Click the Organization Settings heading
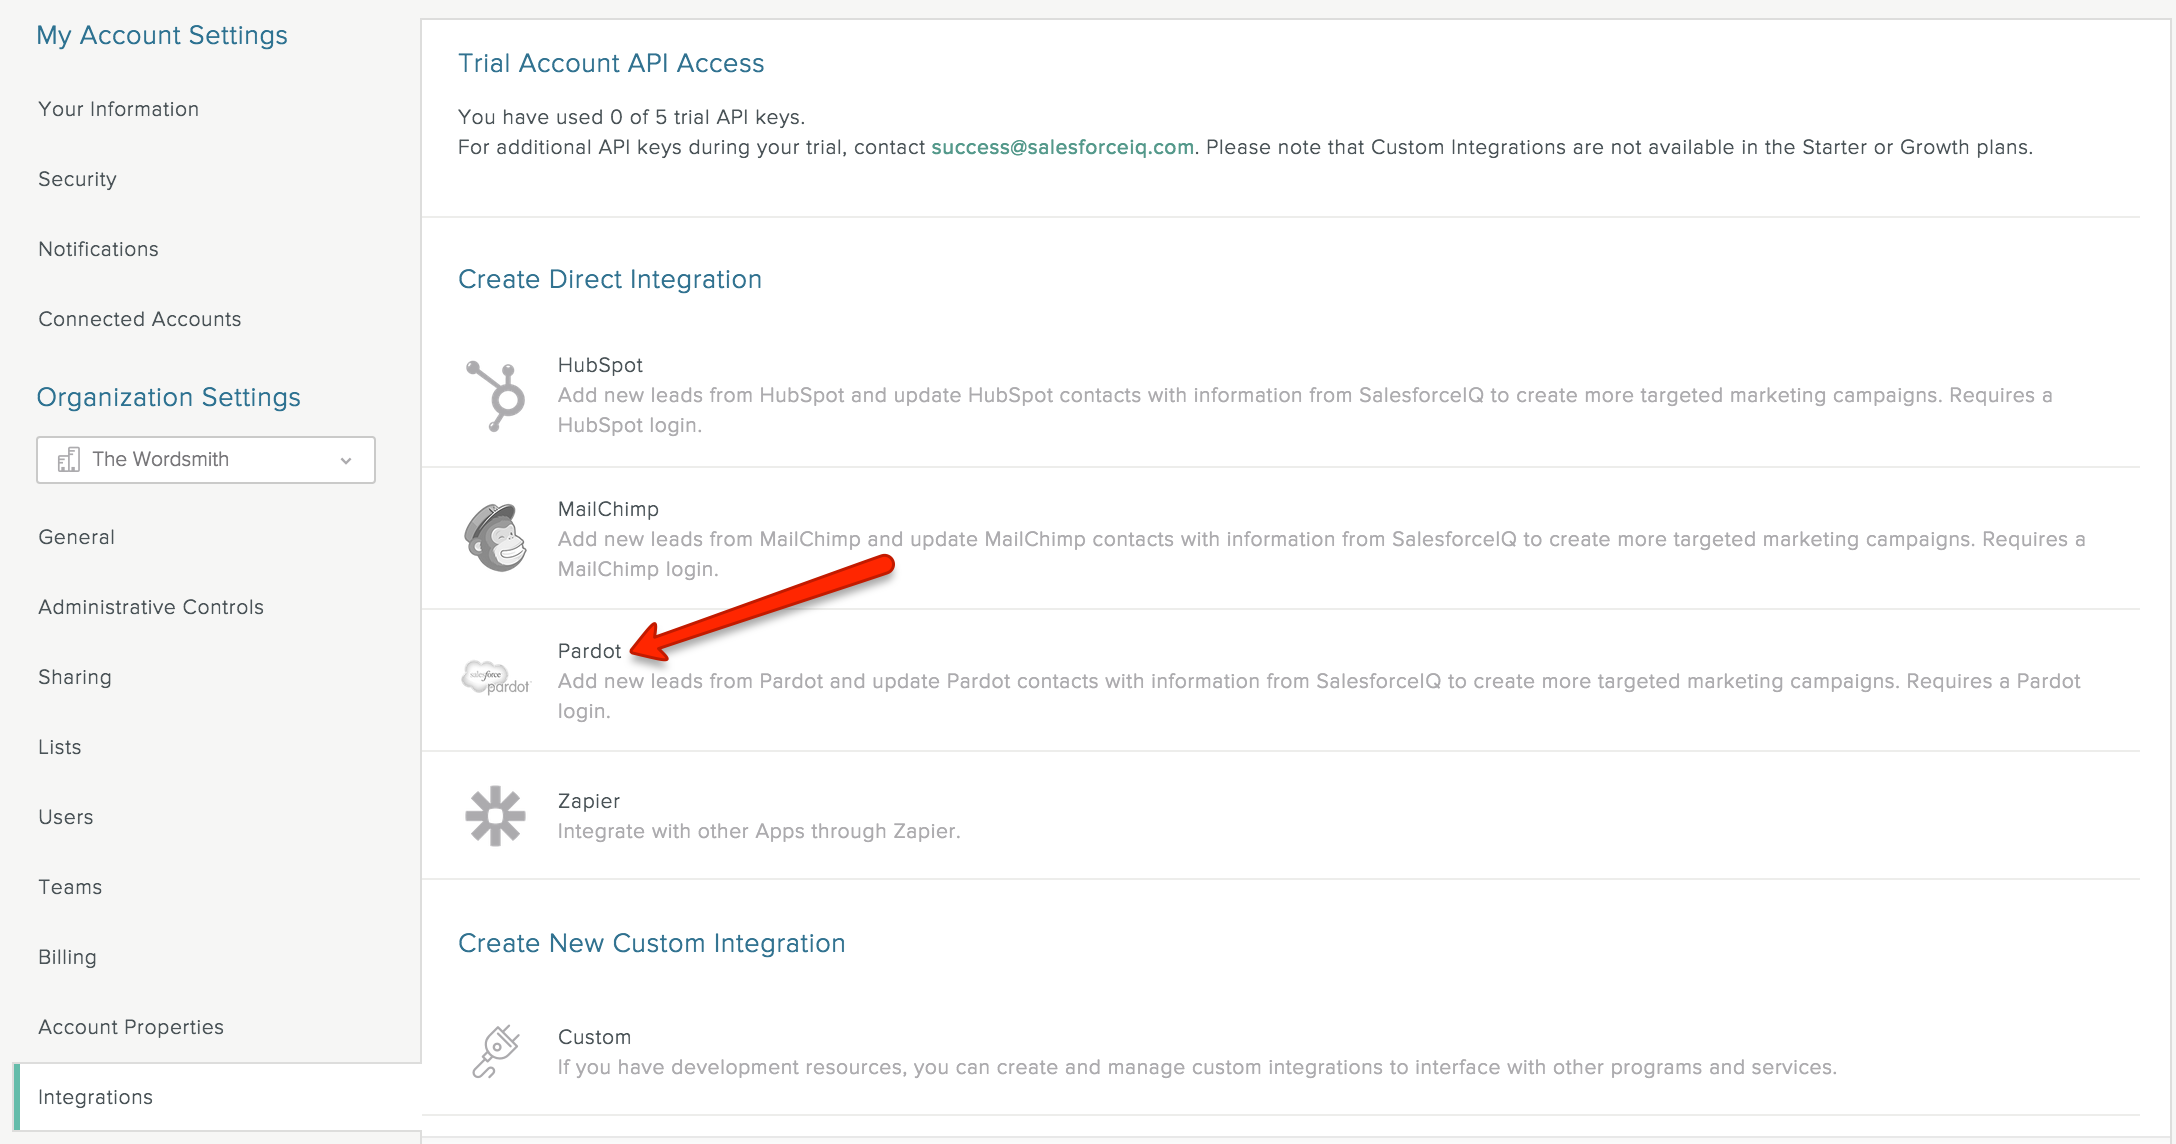 pos(168,397)
